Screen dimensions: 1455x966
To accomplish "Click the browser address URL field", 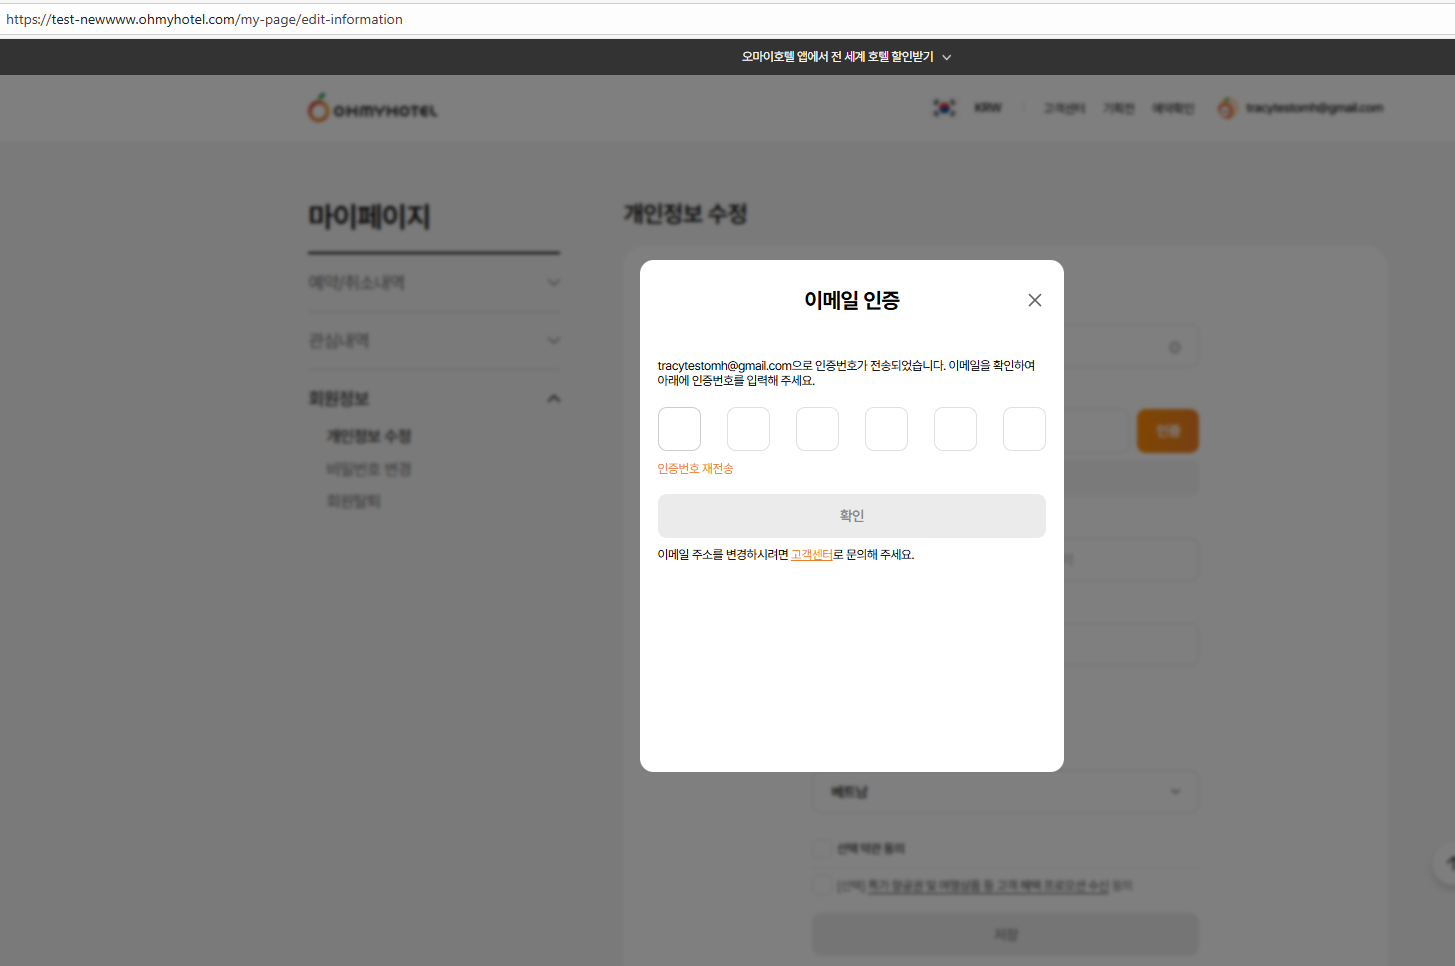I will pyautogui.click(x=727, y=19).
